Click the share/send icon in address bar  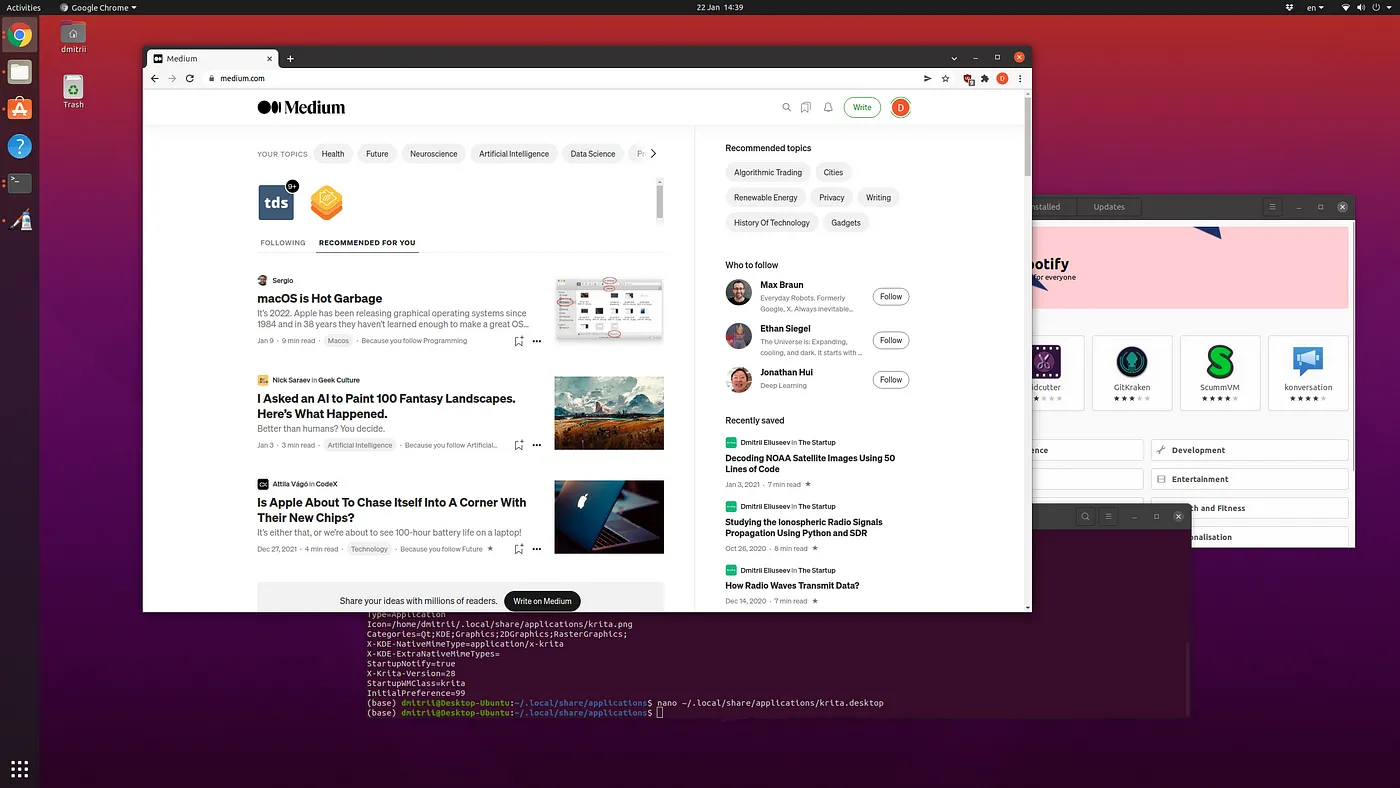[x=927, y=78]
